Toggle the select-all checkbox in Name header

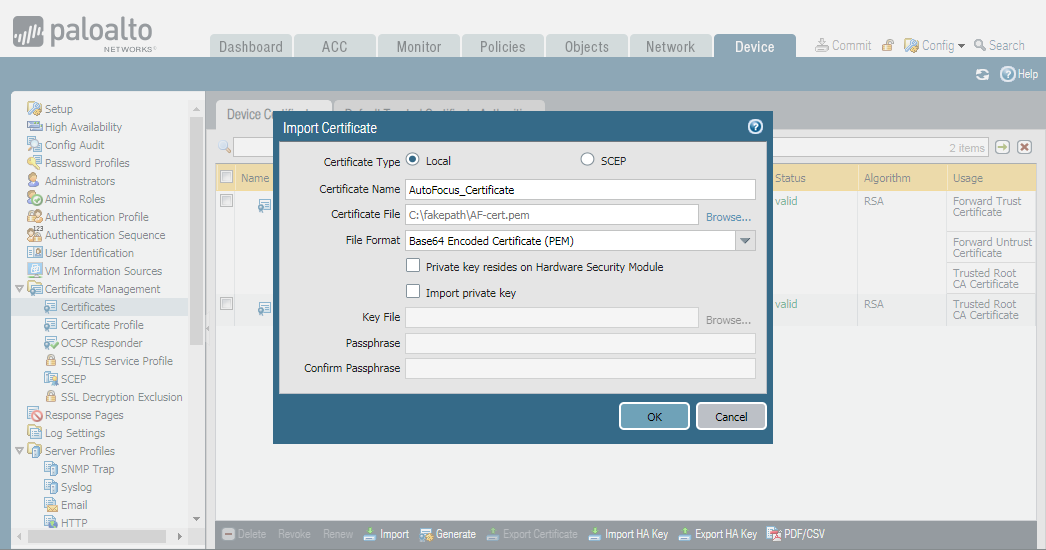tap(227, 177)
